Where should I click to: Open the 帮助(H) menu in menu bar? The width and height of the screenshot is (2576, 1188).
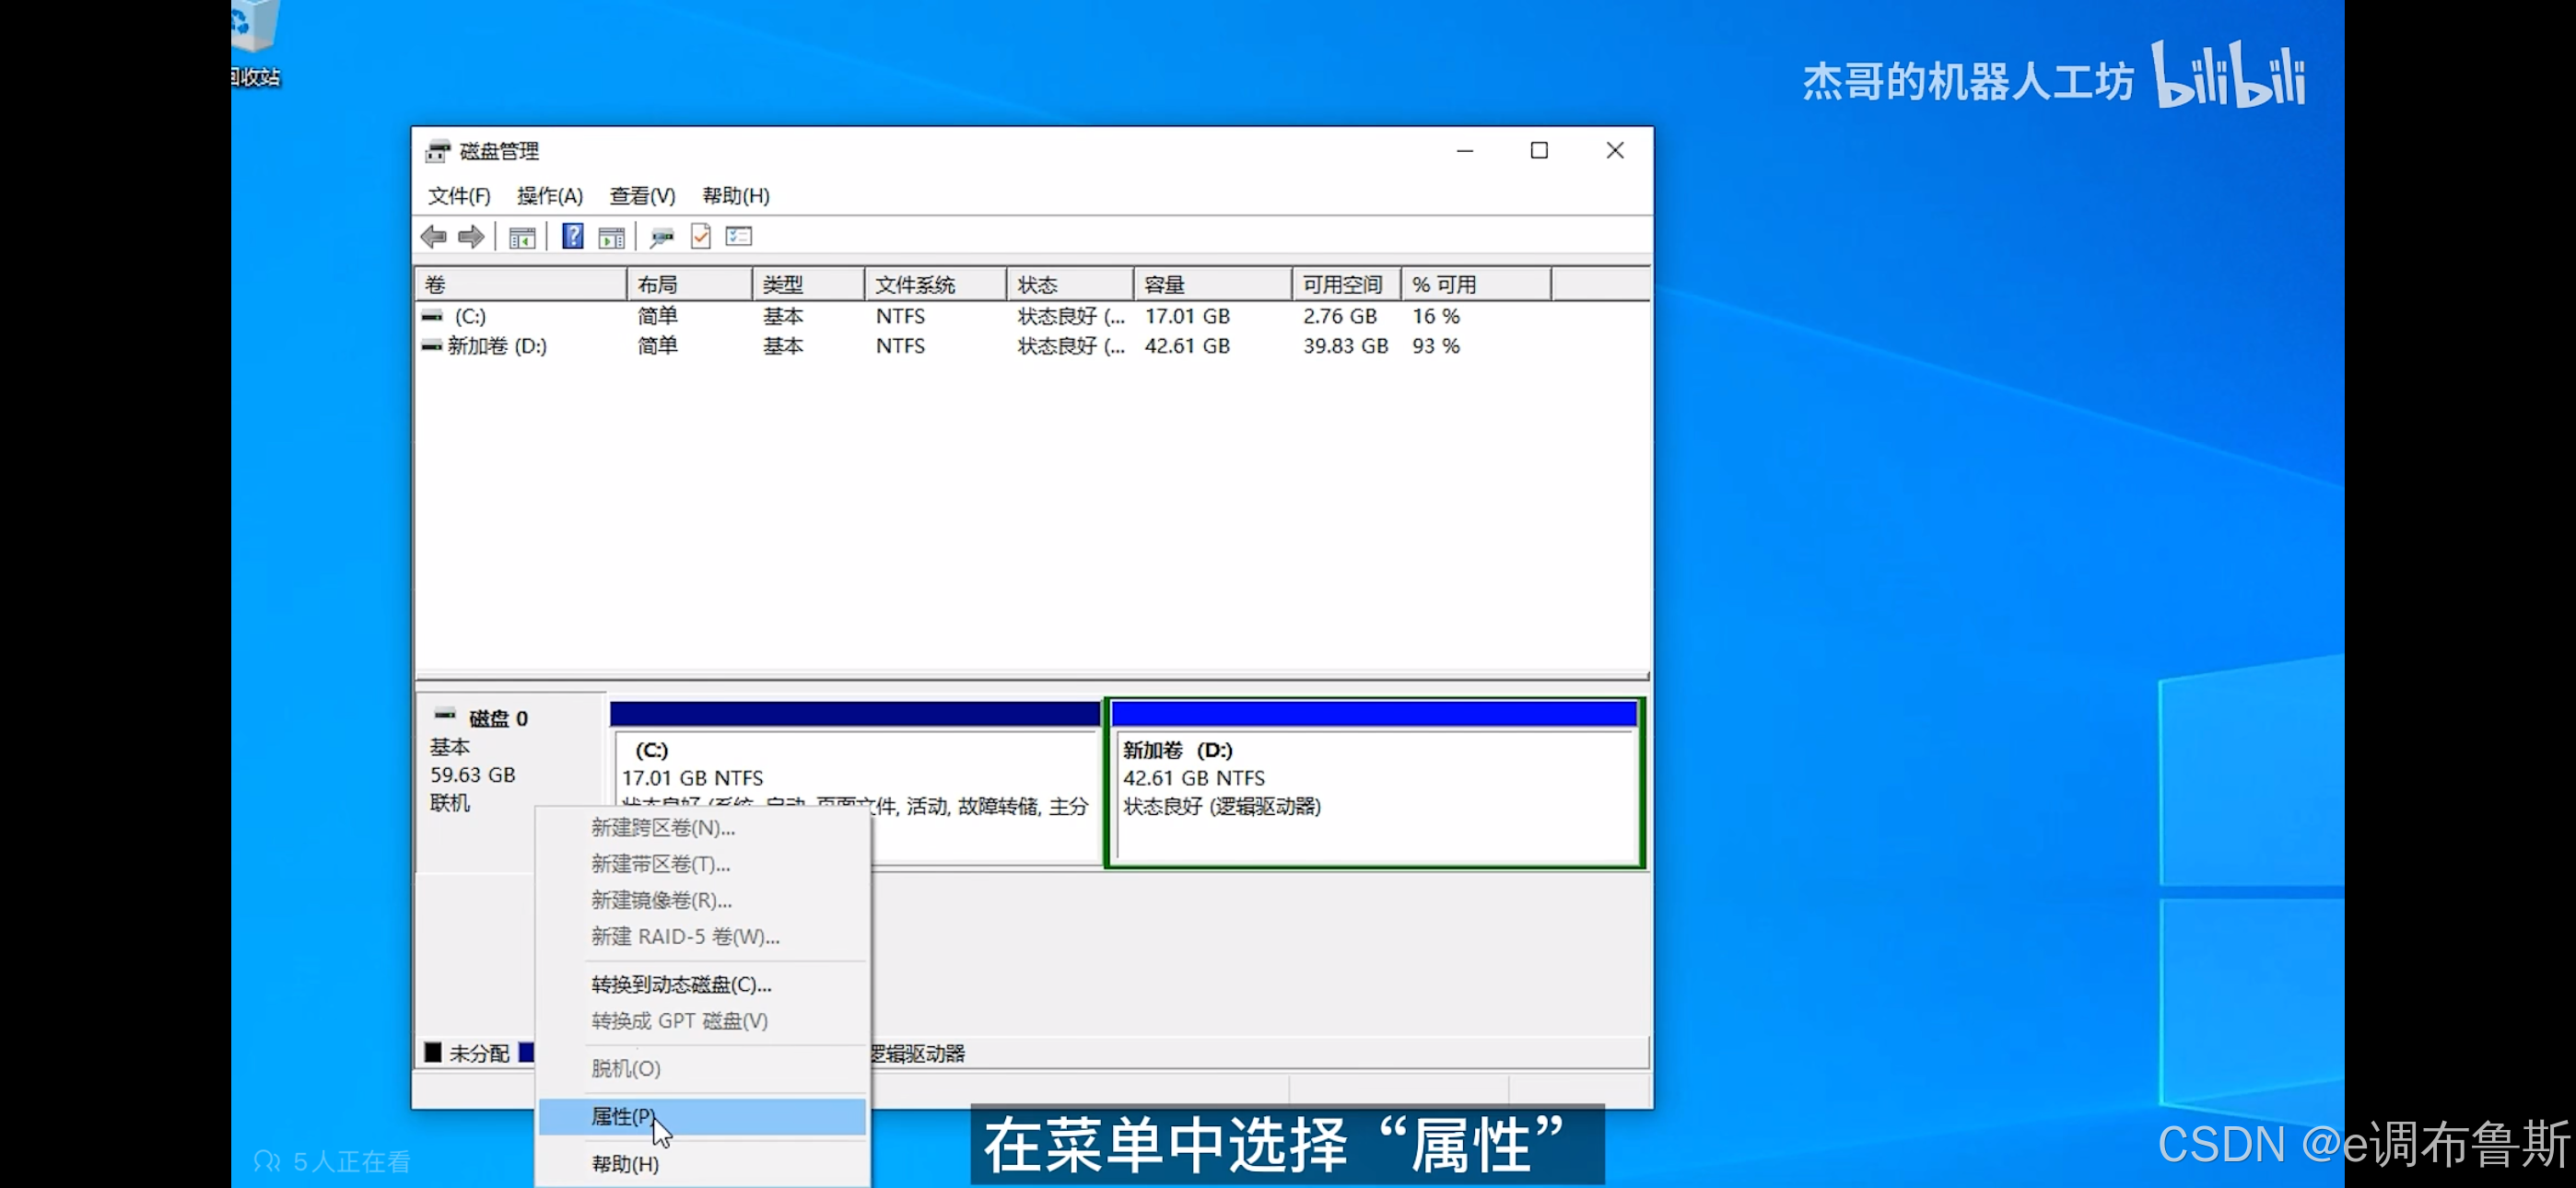tap(736, 196)
